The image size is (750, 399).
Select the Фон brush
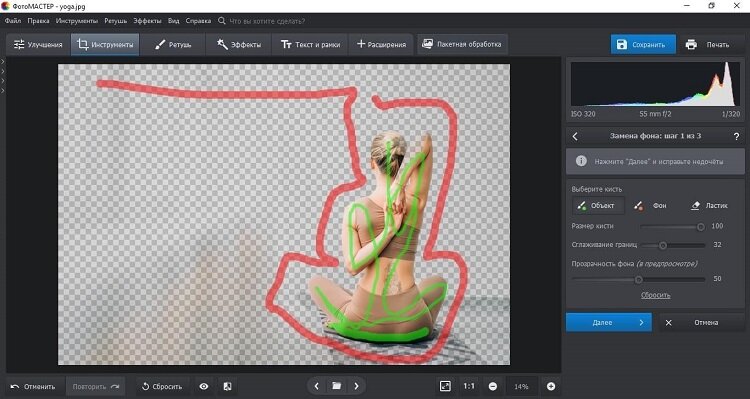[652, 206]
